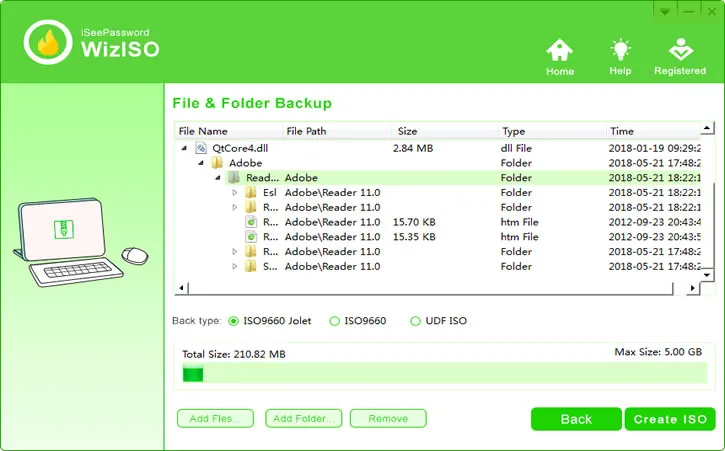Click the 15.35 KB htm file icon

point(251,237)
